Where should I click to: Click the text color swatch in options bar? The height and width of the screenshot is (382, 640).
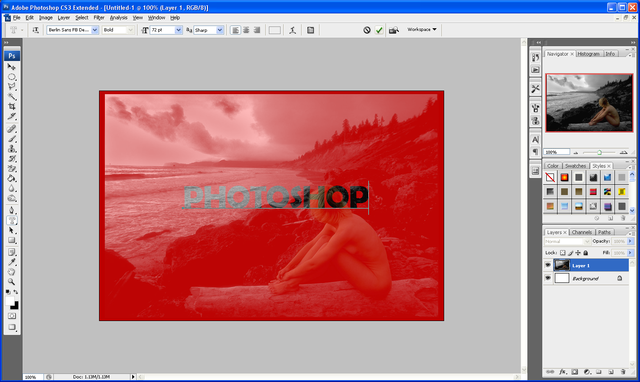pyautogui.click(x=275, y=30)
